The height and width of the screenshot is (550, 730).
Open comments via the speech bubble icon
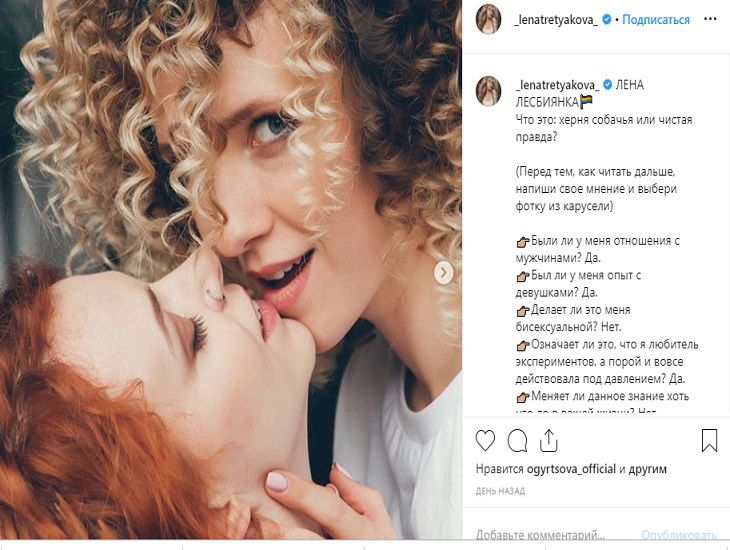517,440
